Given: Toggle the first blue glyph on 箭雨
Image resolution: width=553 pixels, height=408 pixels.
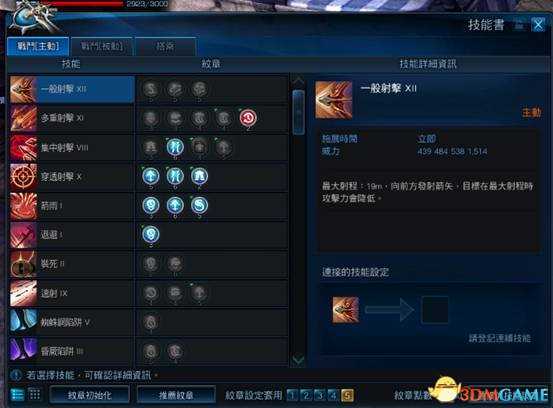Looking at the screenshot, I should click(x=151, y=205).
